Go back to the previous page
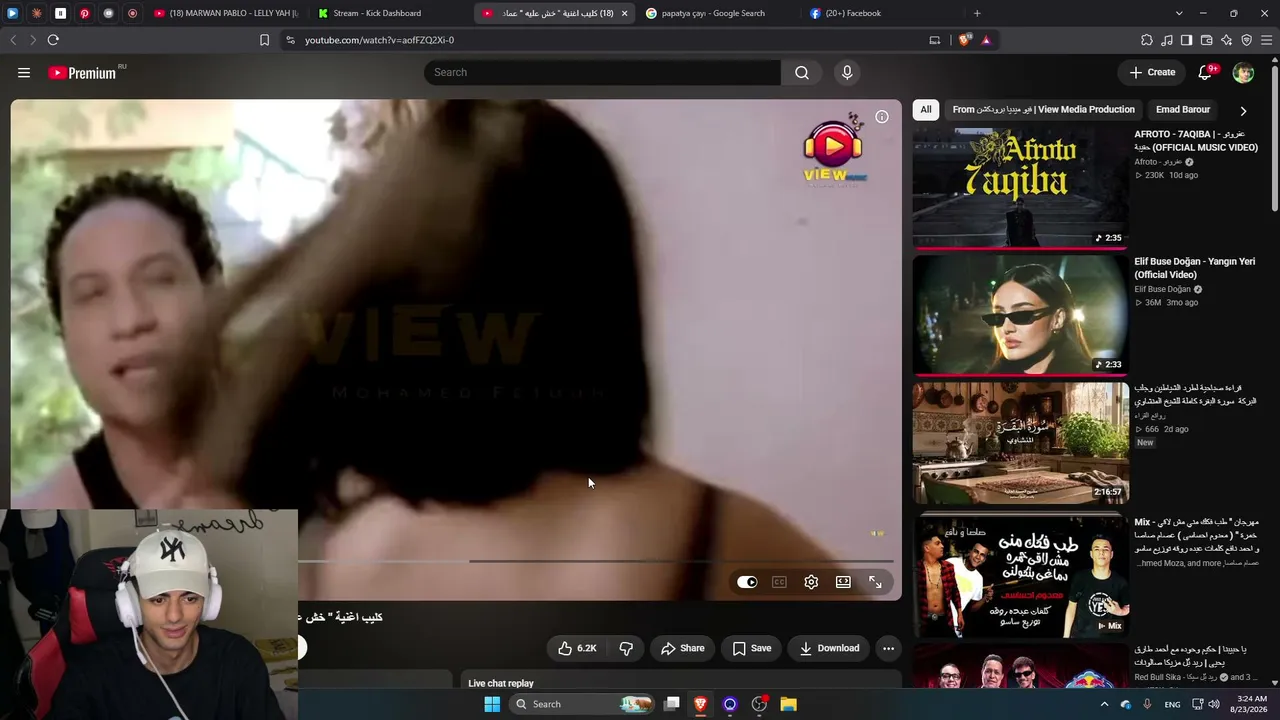Screen dimensions: 1280x720 tap(13, 40)
